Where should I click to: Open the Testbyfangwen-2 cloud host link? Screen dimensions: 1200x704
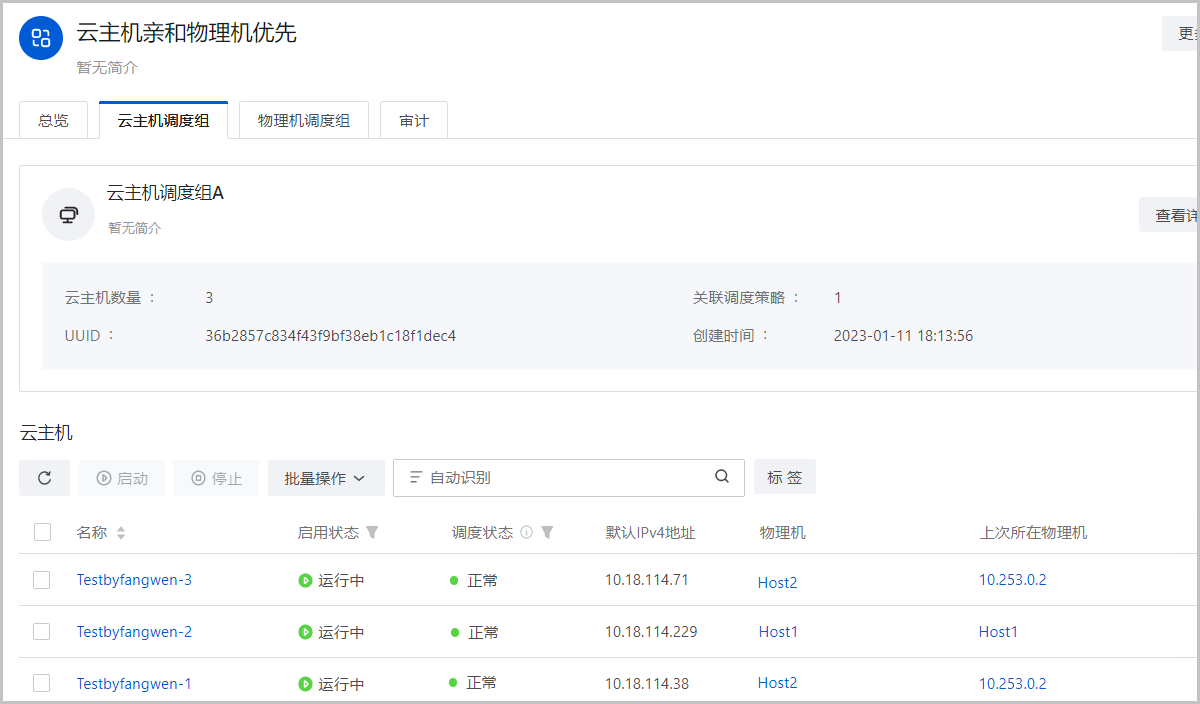[134, 632]
